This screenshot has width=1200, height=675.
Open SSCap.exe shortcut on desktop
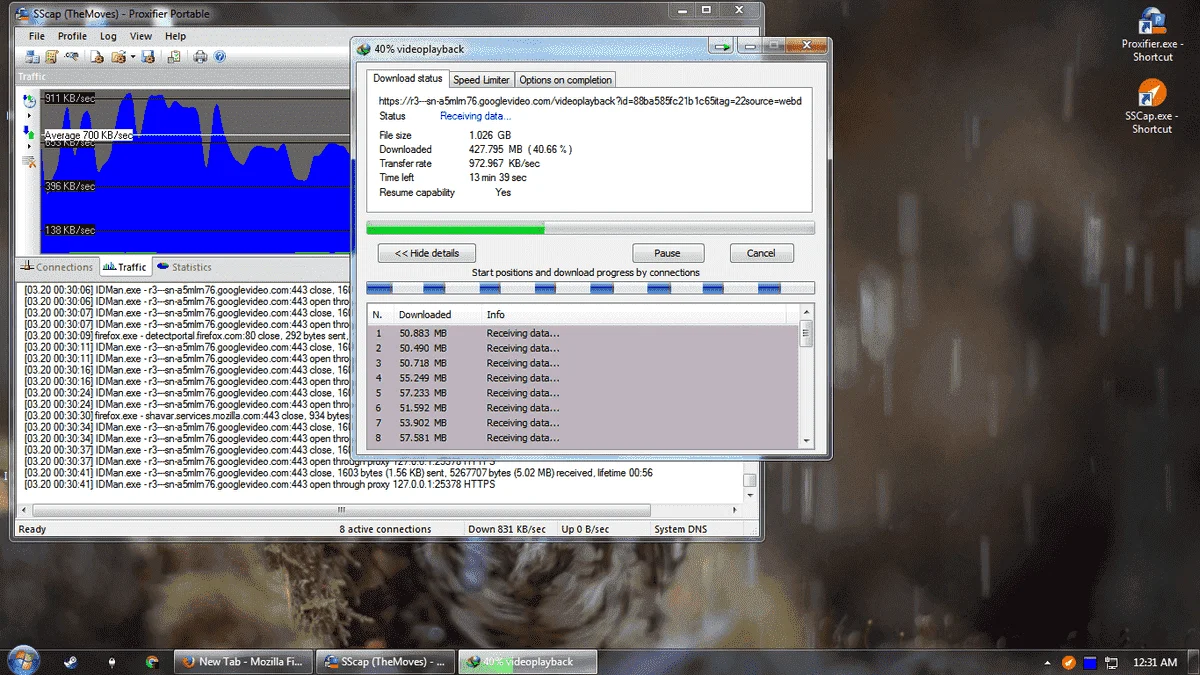[1152, 107]
